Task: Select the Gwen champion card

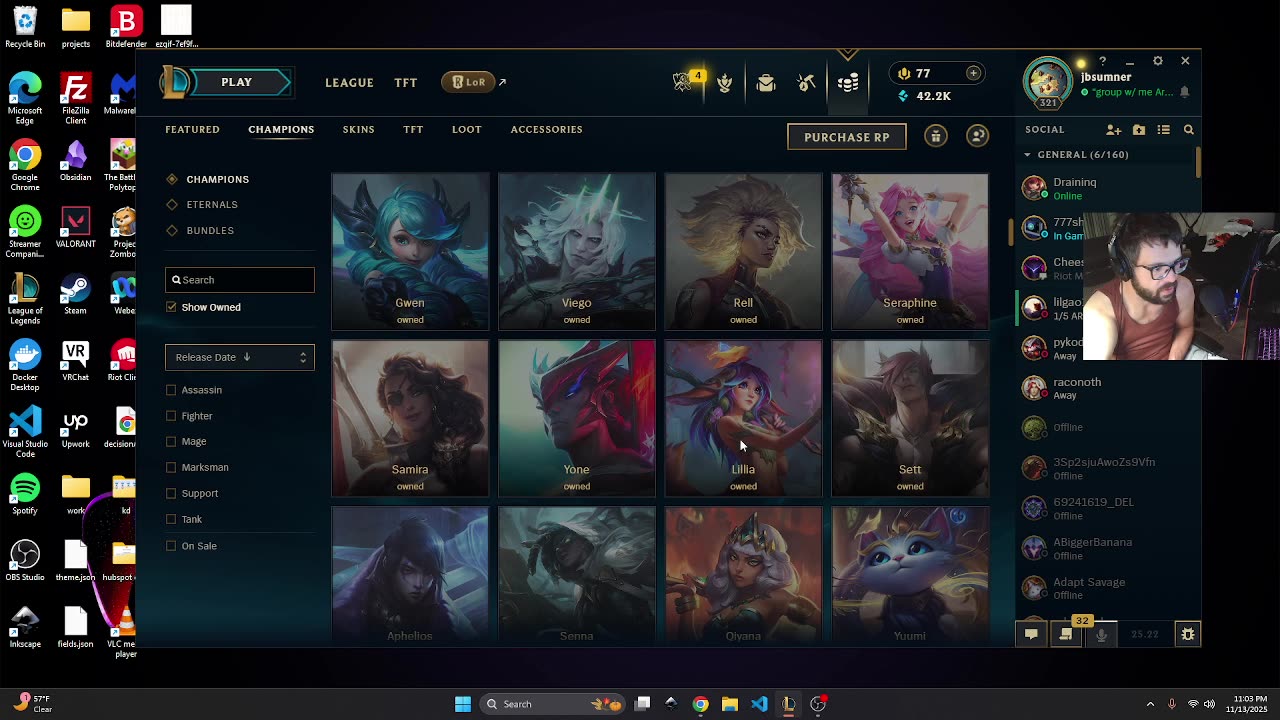Action: click(x=410, y=251)
